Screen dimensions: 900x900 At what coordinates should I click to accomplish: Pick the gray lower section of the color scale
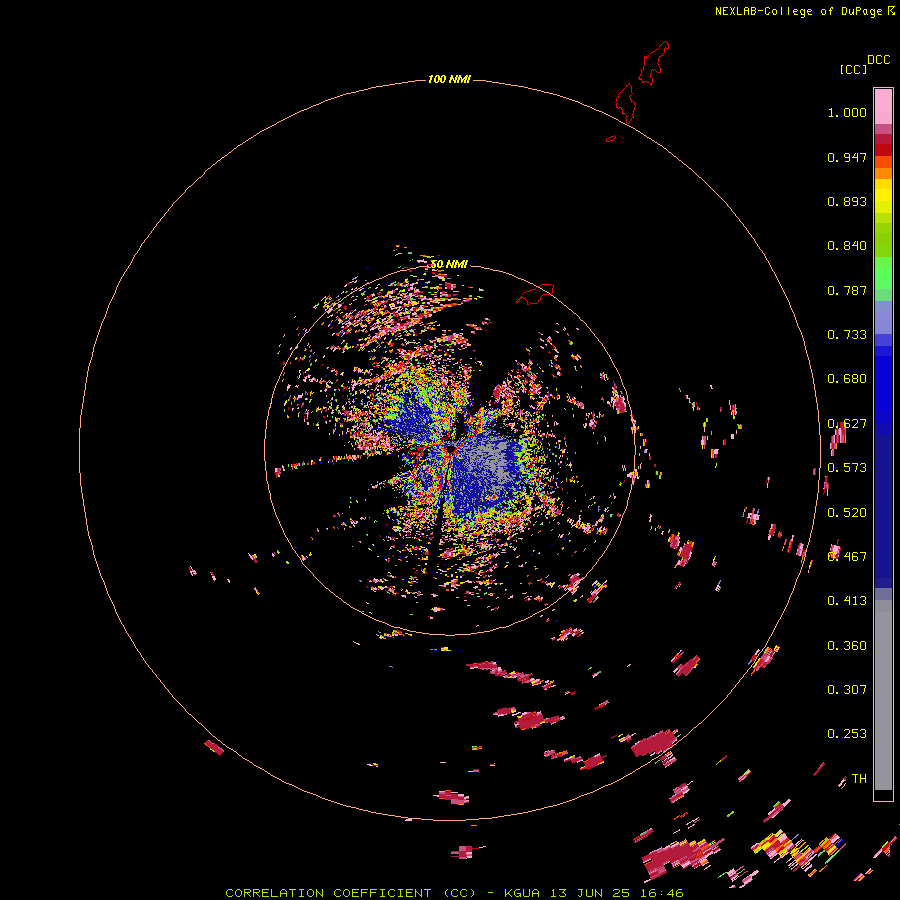click(x=883, y=695)
